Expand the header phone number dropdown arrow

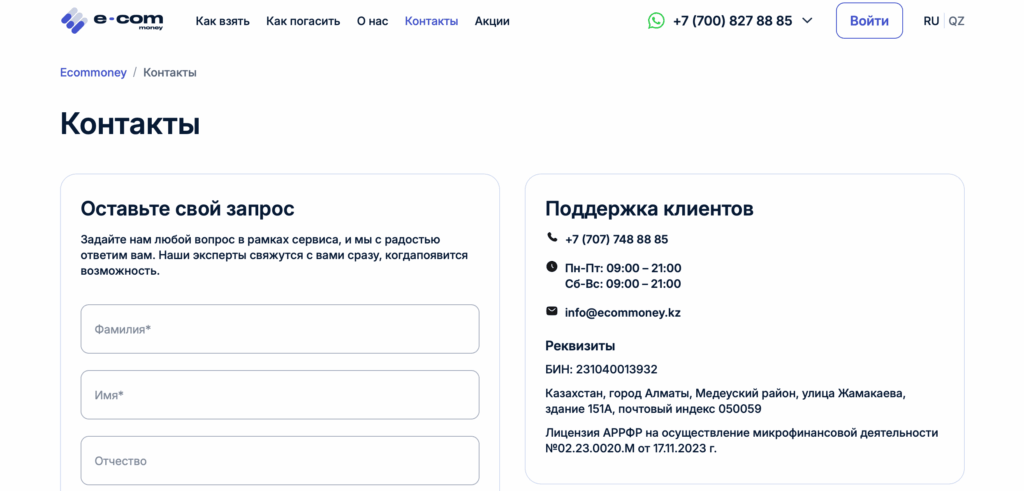808,20
